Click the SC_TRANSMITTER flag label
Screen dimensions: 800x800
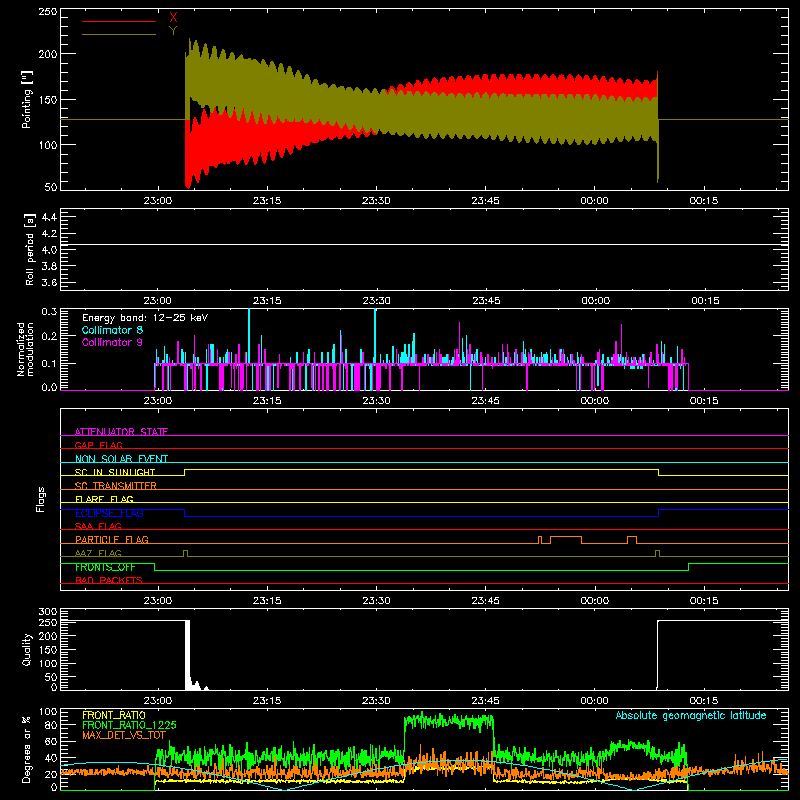point(116,486)
